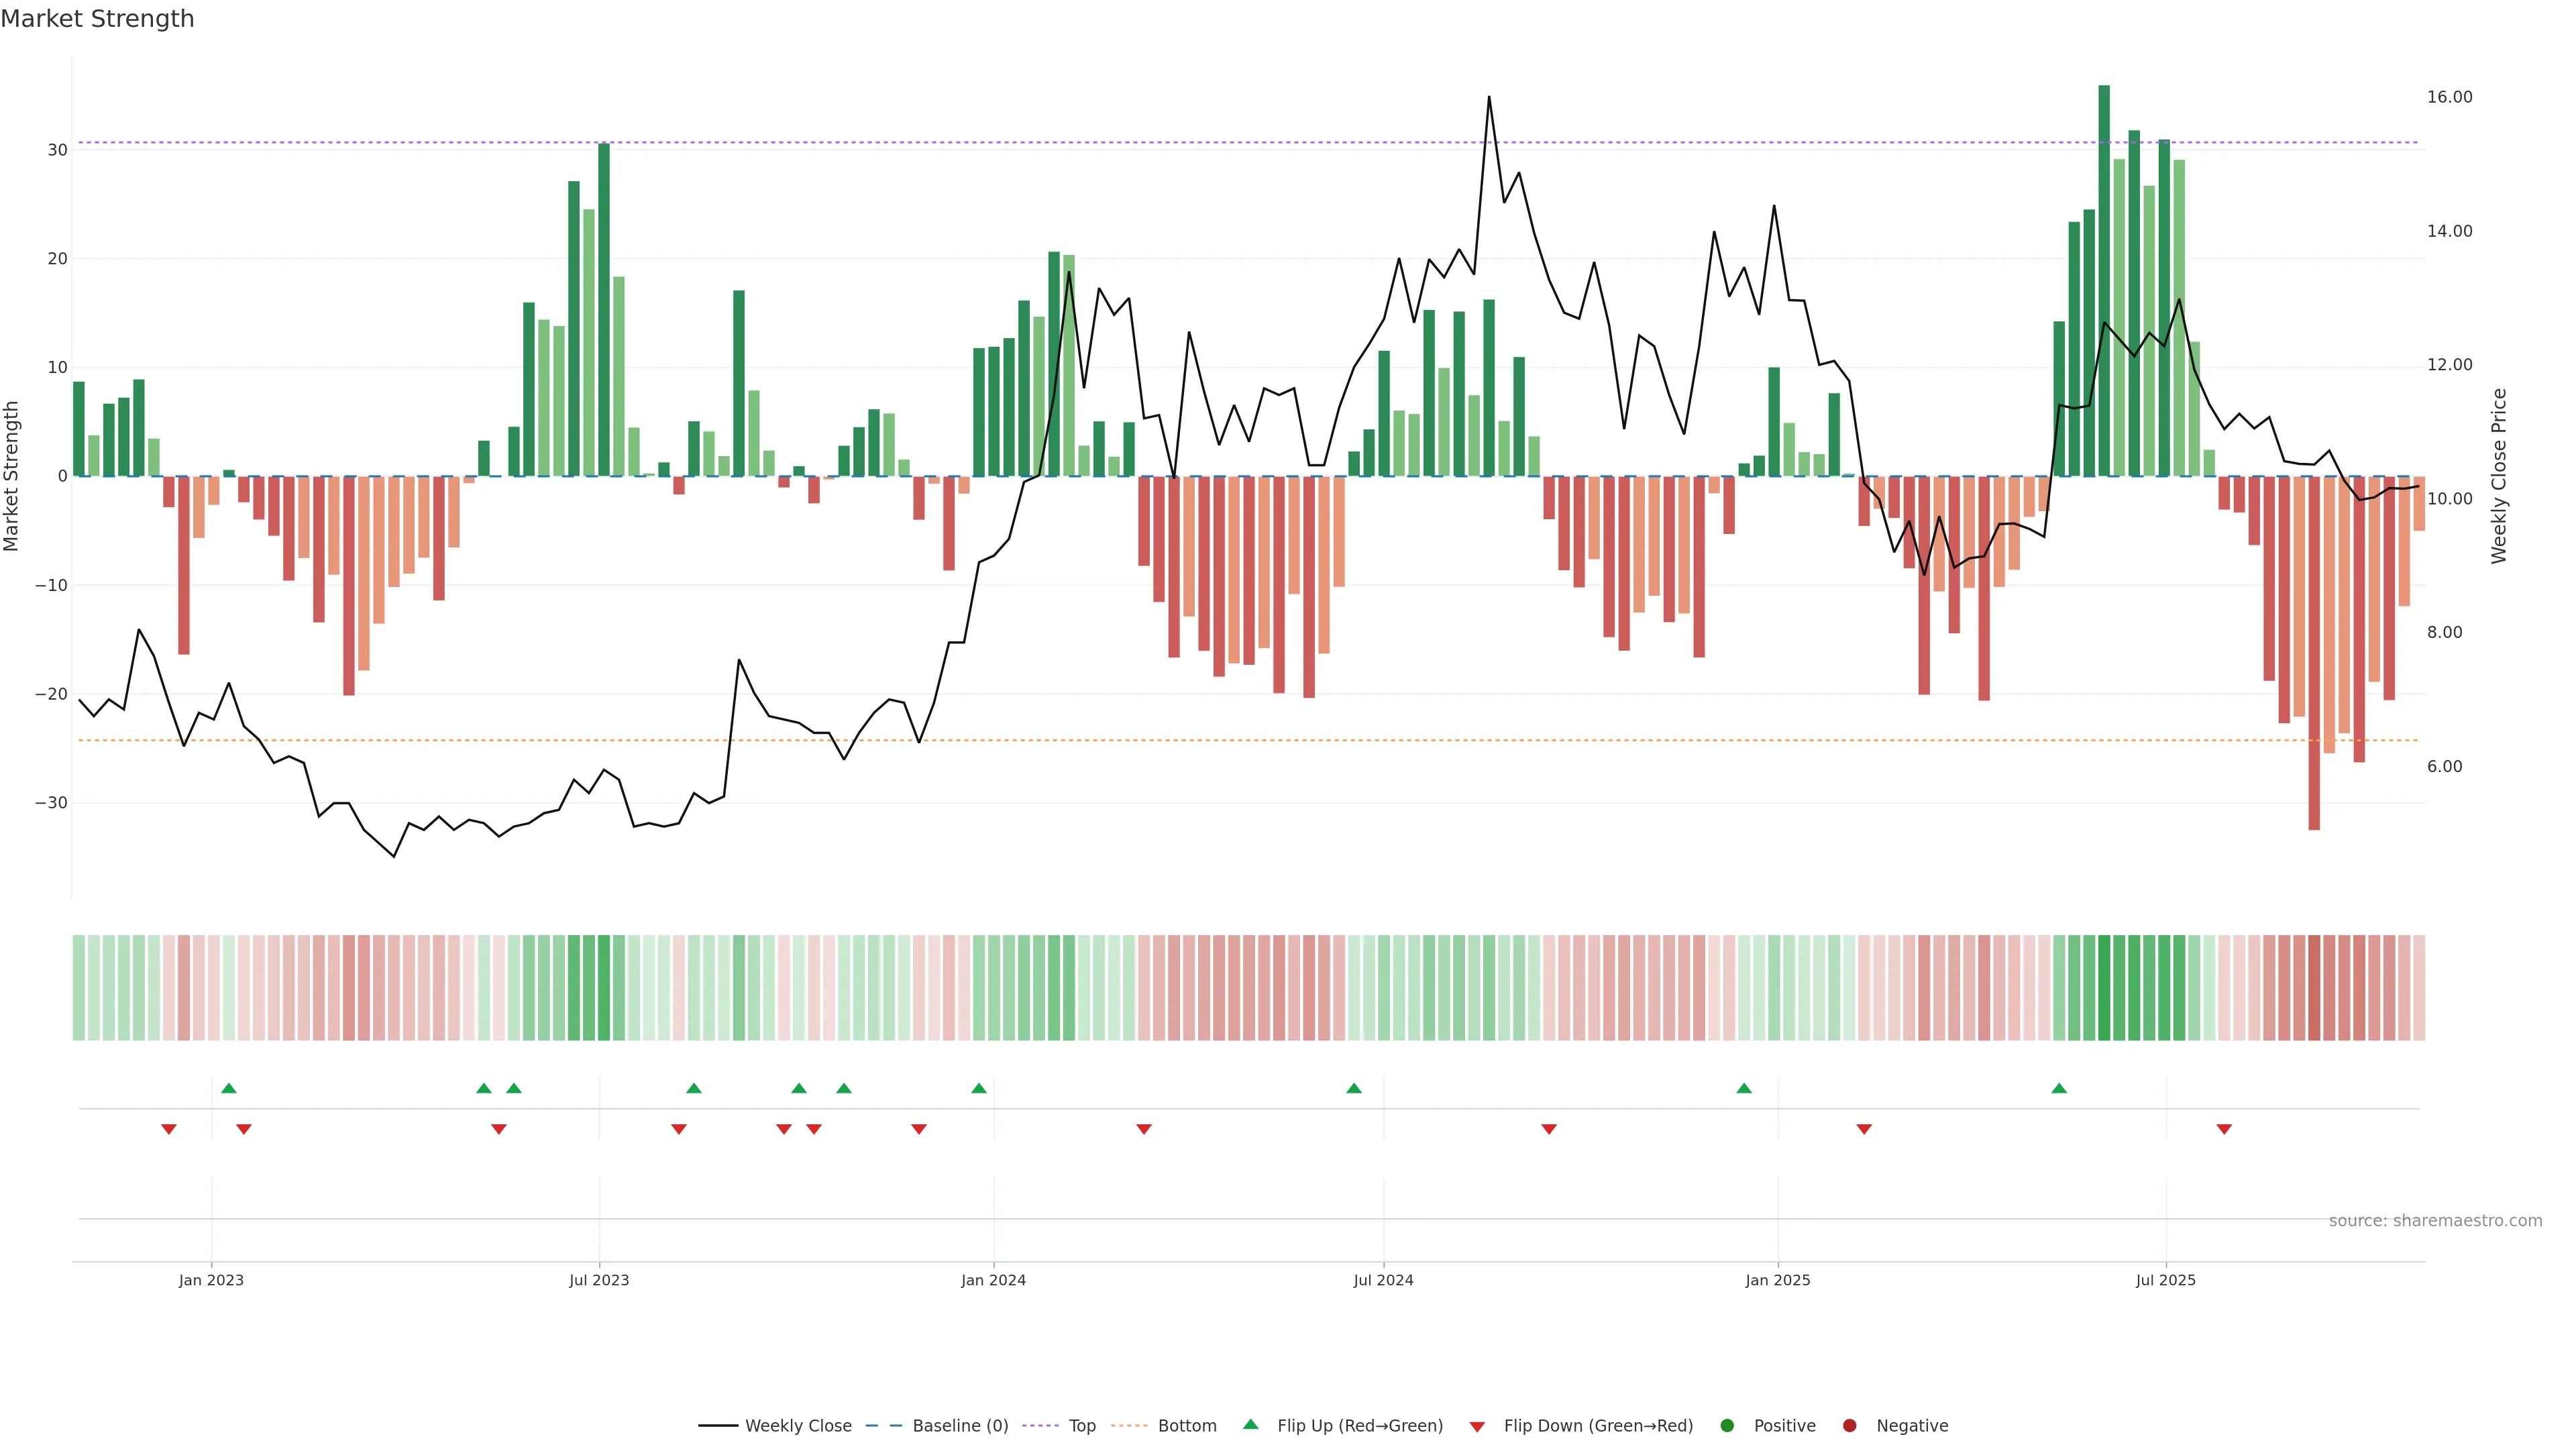
Task: Click the leftmost red flip-down marker
Action: 169,1129
